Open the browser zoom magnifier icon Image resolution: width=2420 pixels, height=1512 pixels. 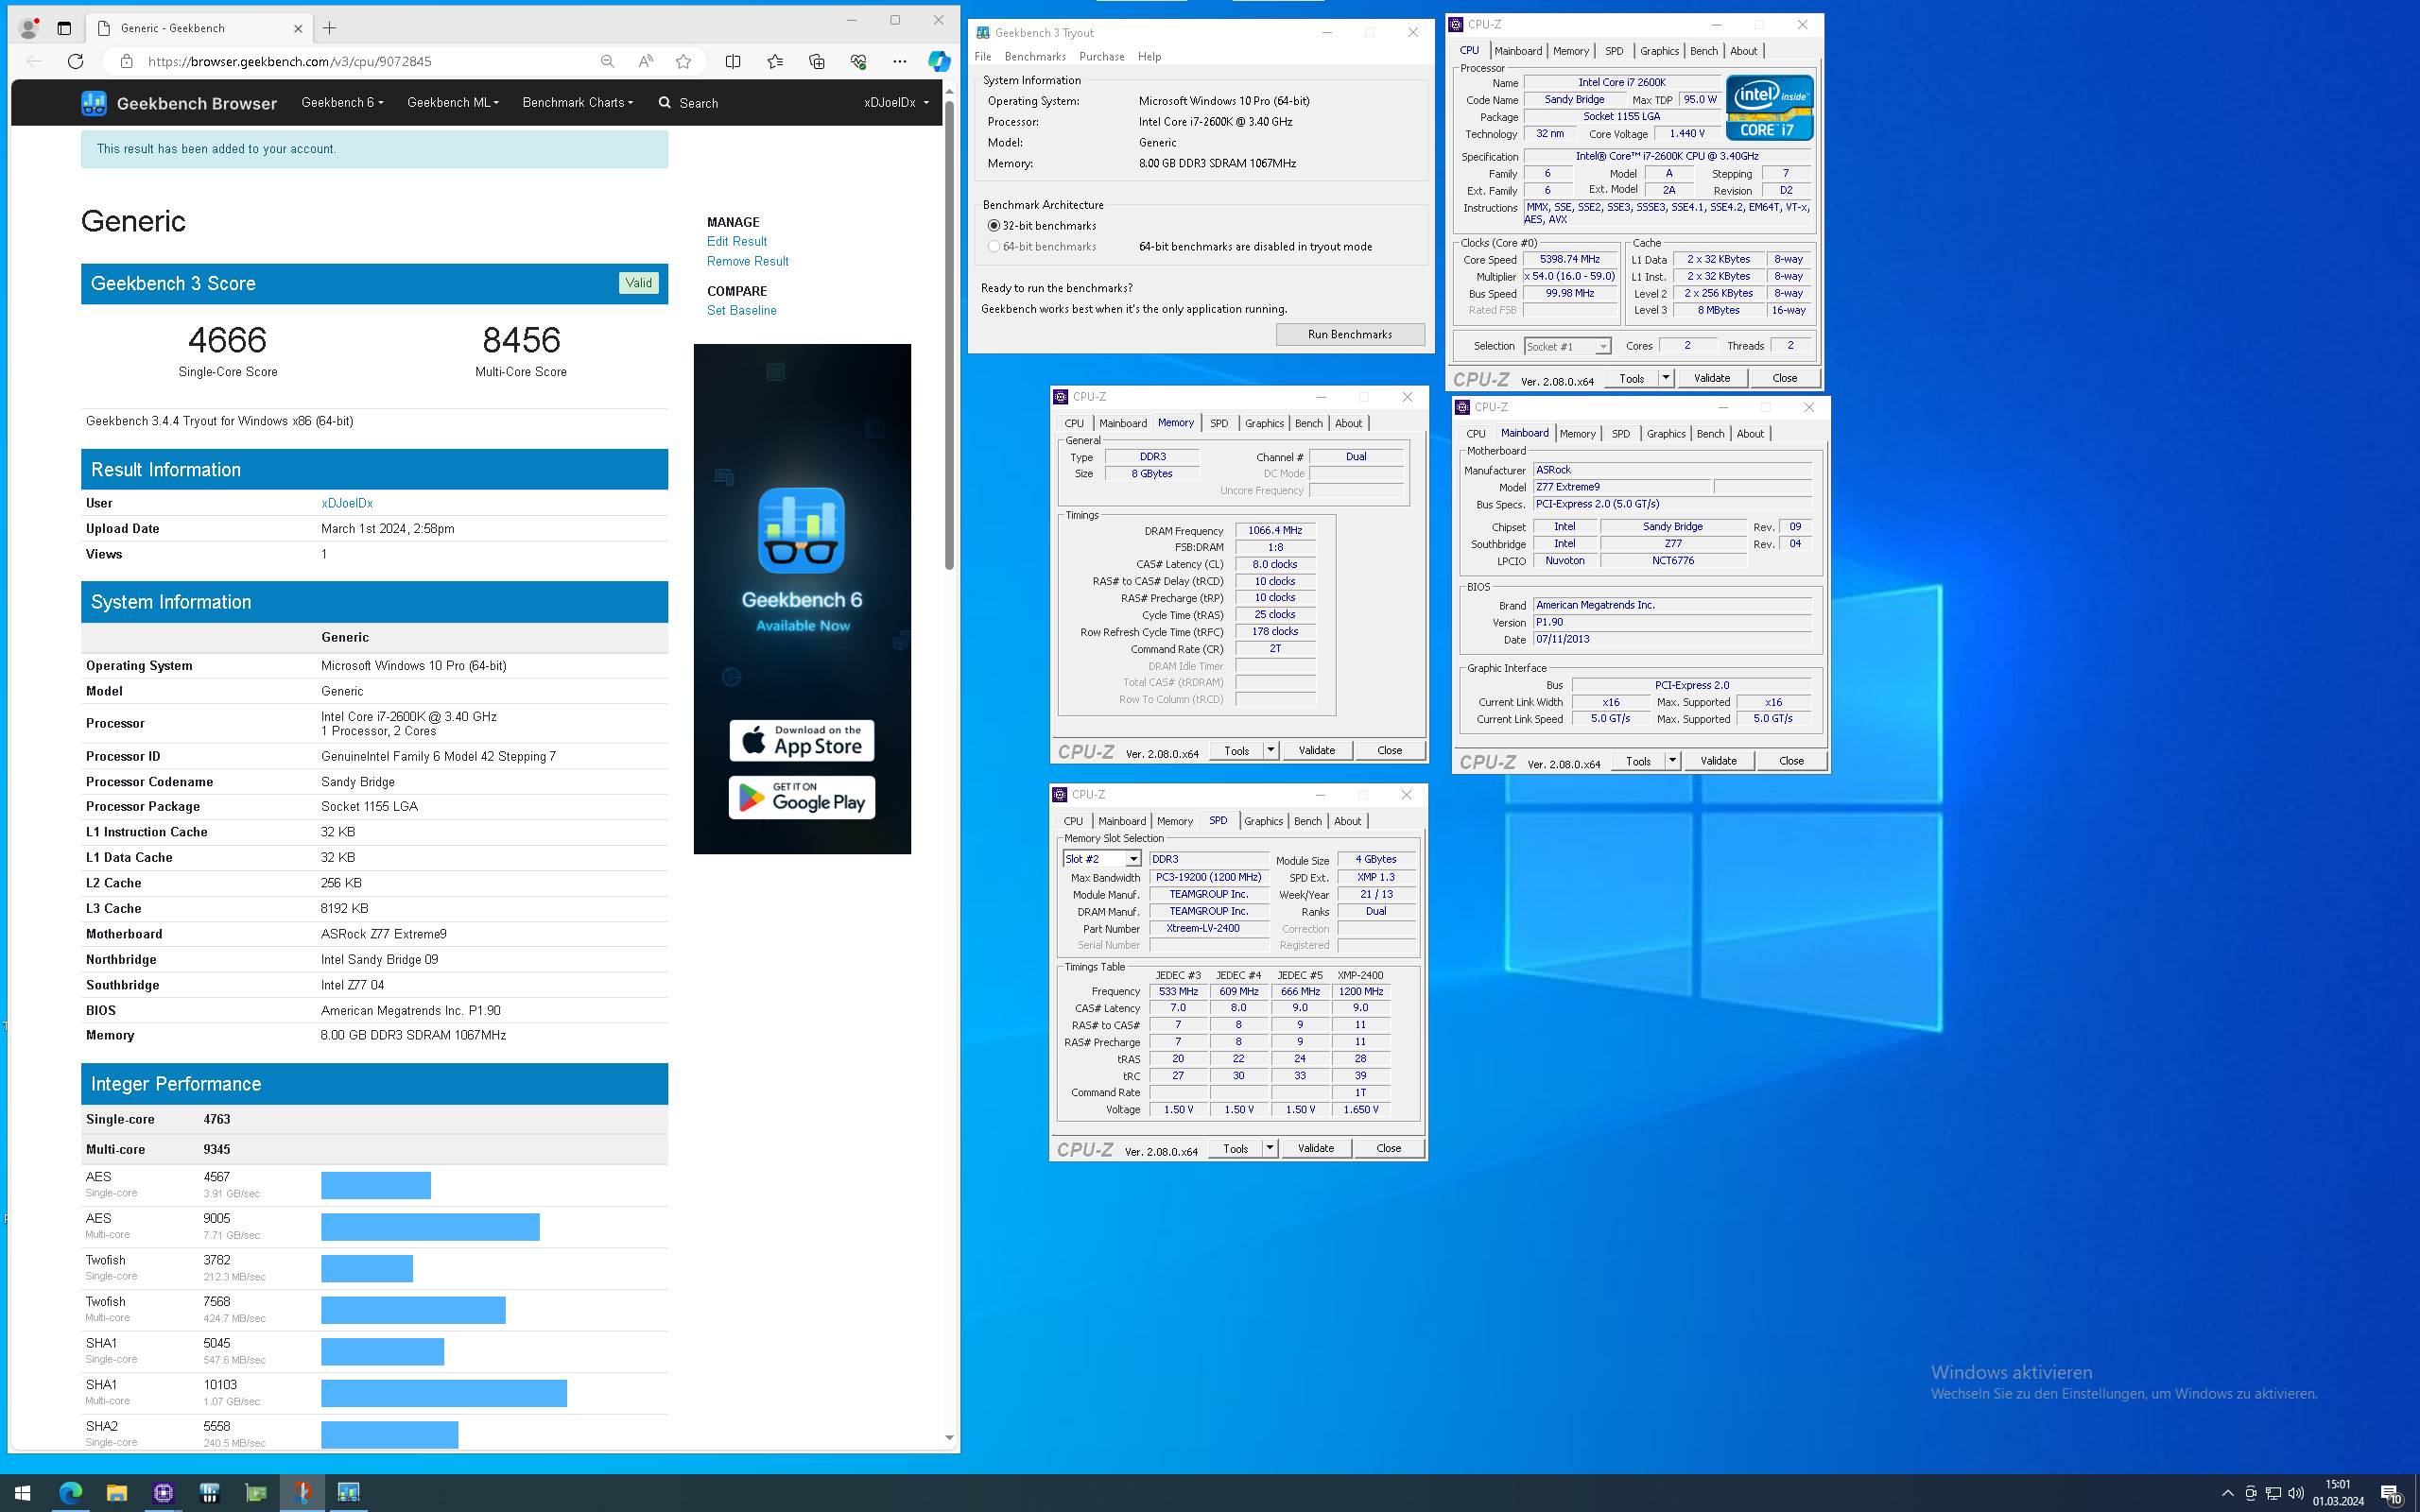coord(607,61)
